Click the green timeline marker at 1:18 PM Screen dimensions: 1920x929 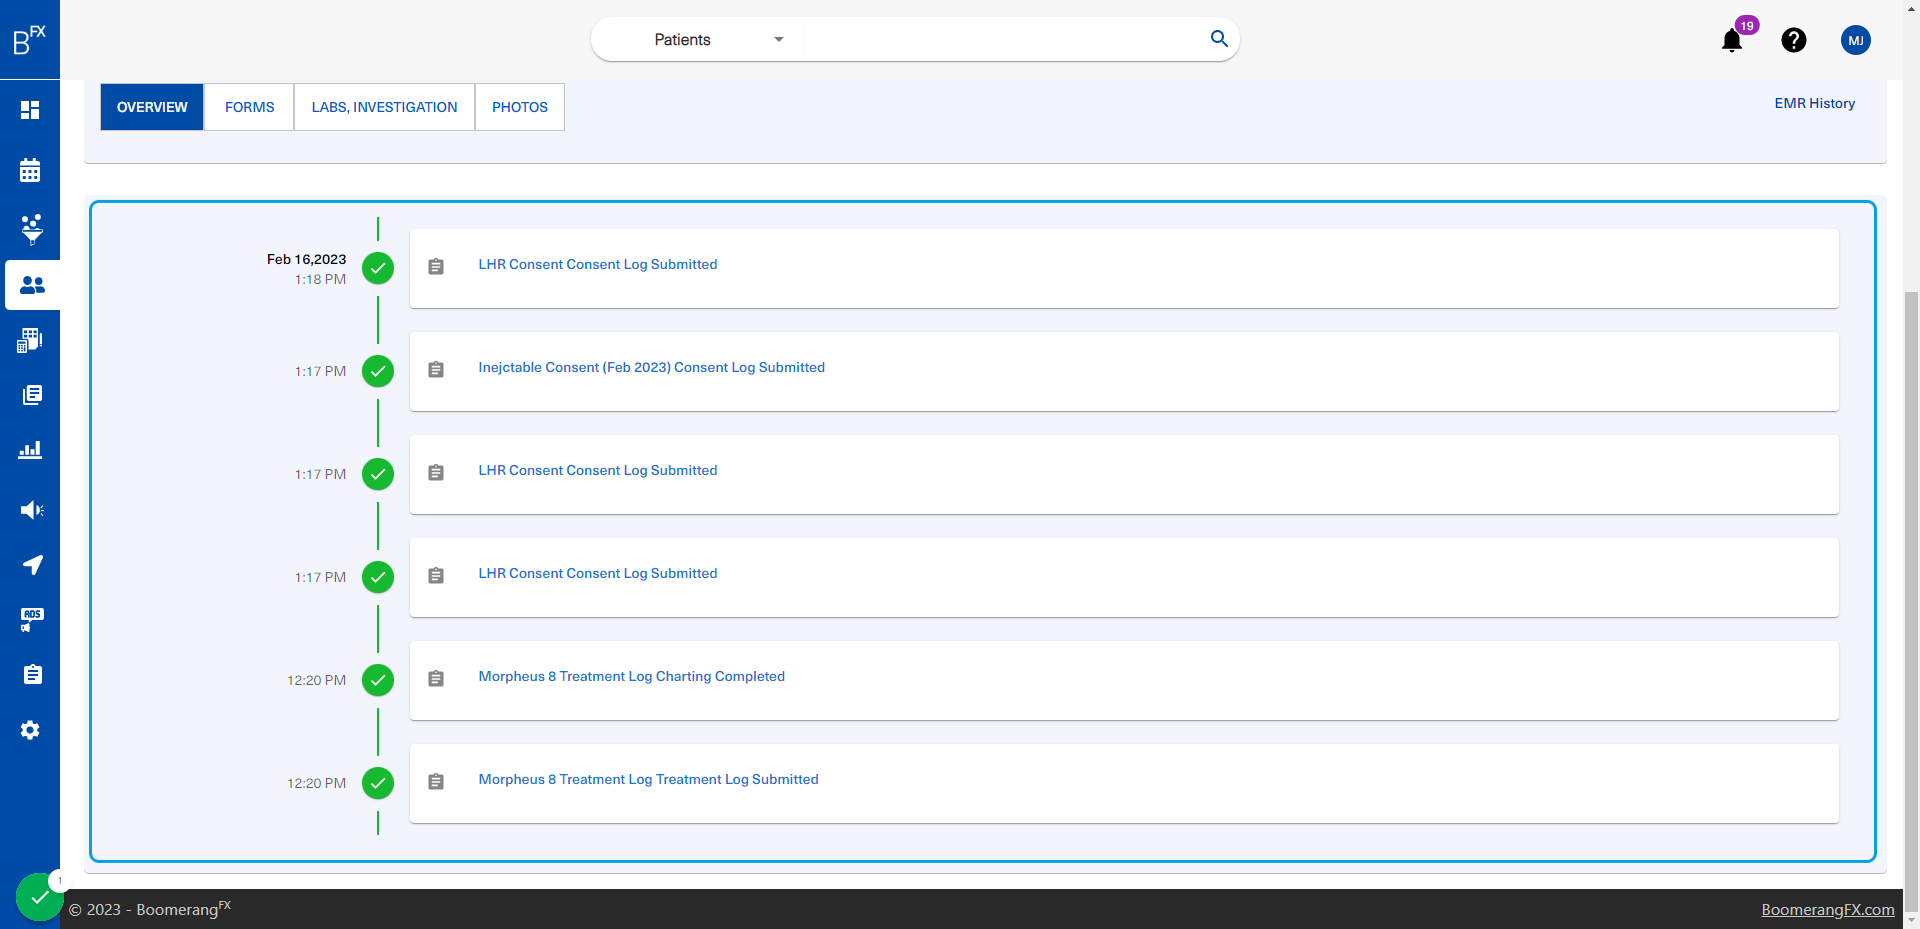pyautogui.click(x=378, y=268)
